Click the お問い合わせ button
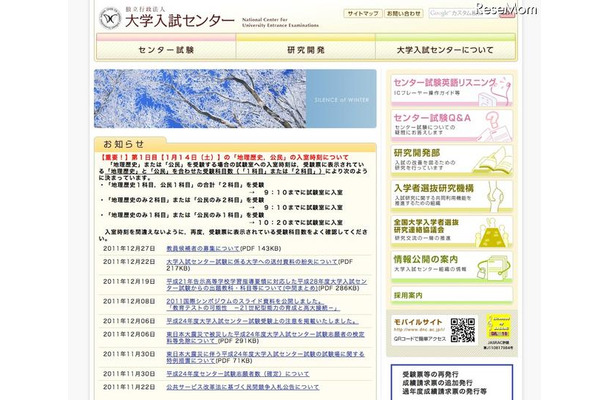The height and width of the screenshot is (400, 610). click(x=403, y=14)
